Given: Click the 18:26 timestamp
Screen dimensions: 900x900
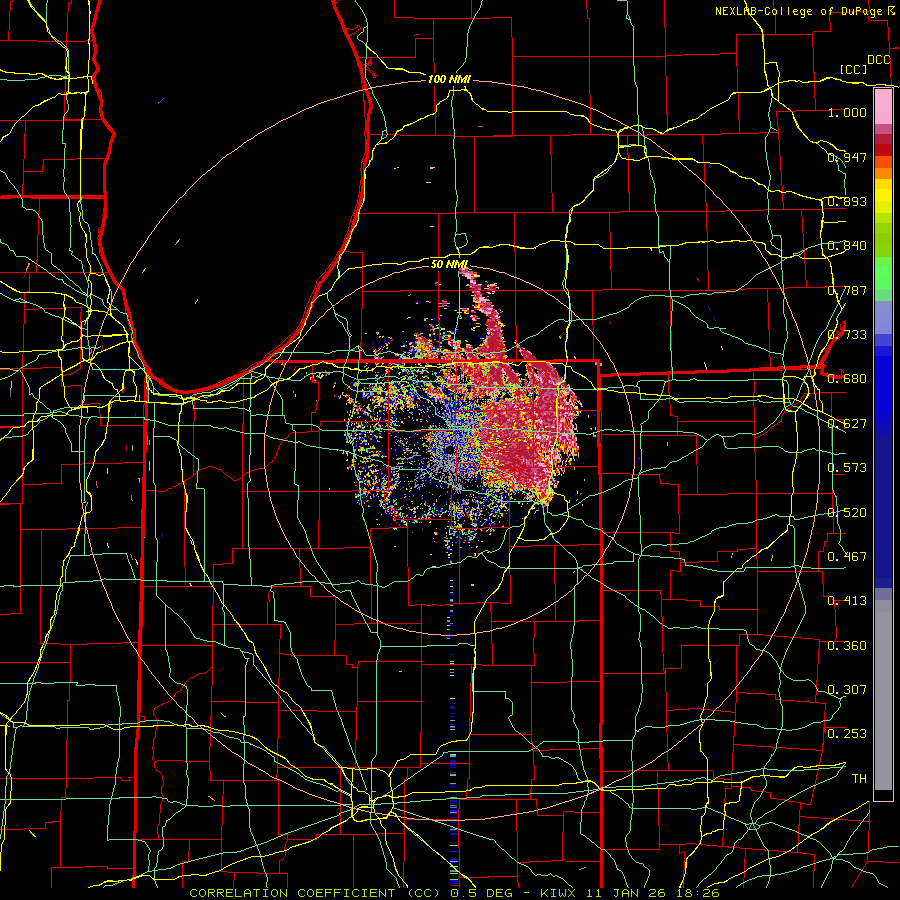Looking at the screenshot, I should [x=697, y=893].
